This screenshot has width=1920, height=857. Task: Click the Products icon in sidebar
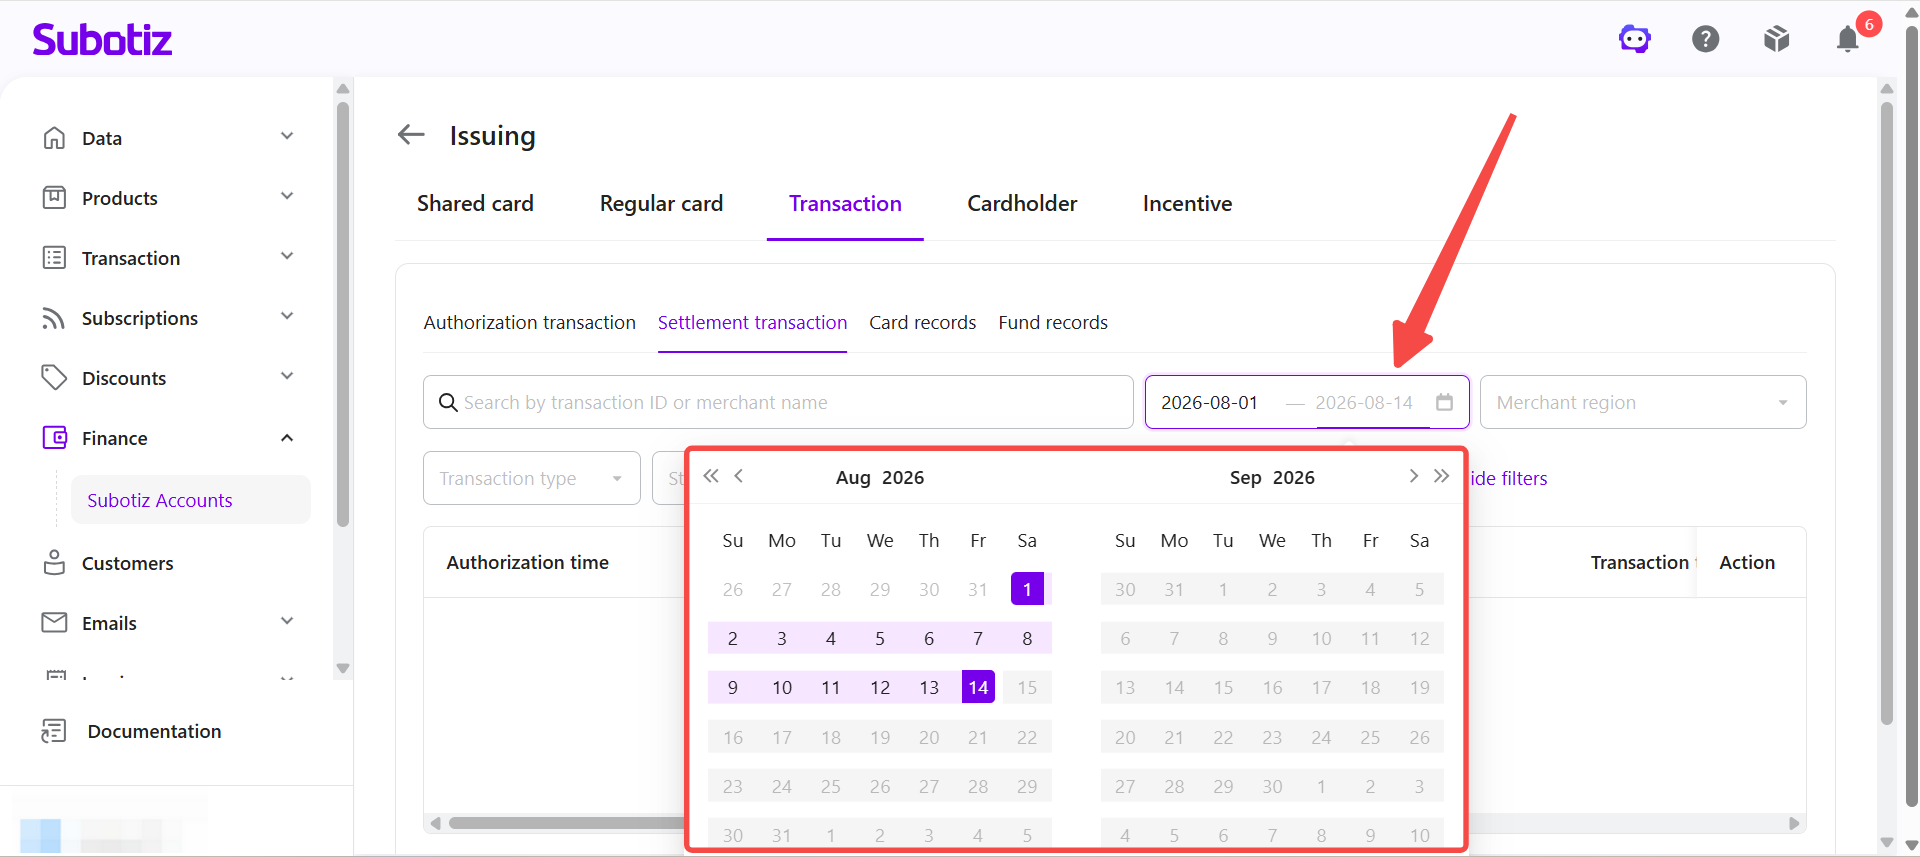pyautogui.click(x=54, y=198)
